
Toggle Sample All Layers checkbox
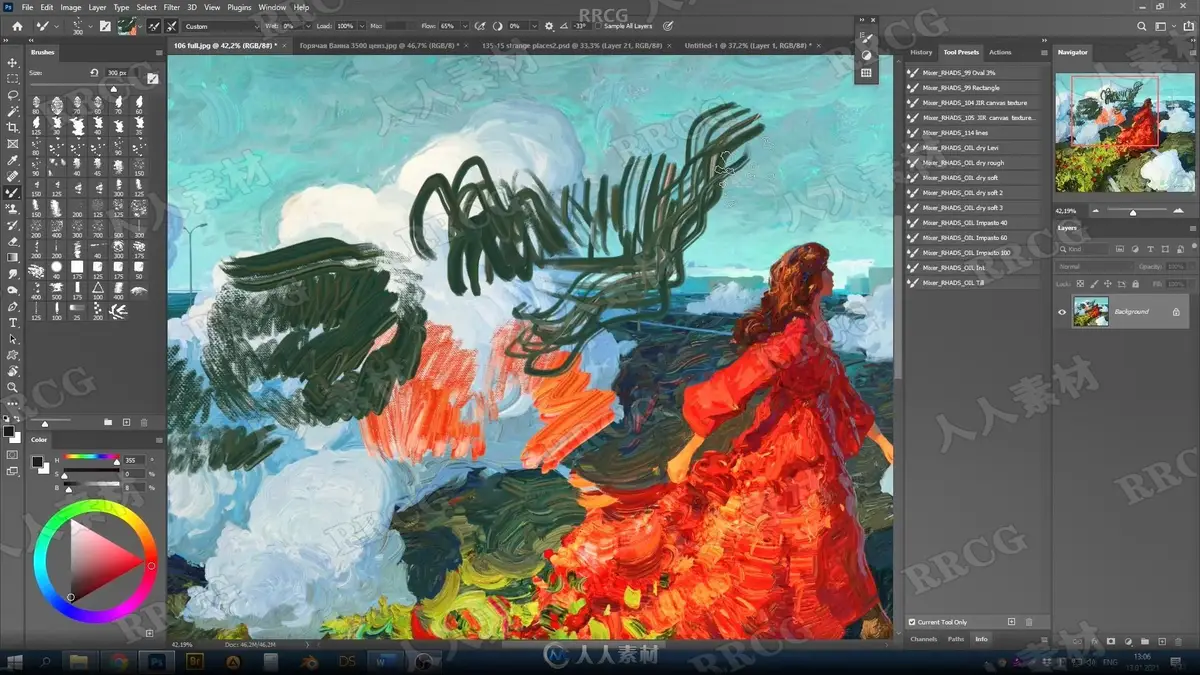coord(598,26)
